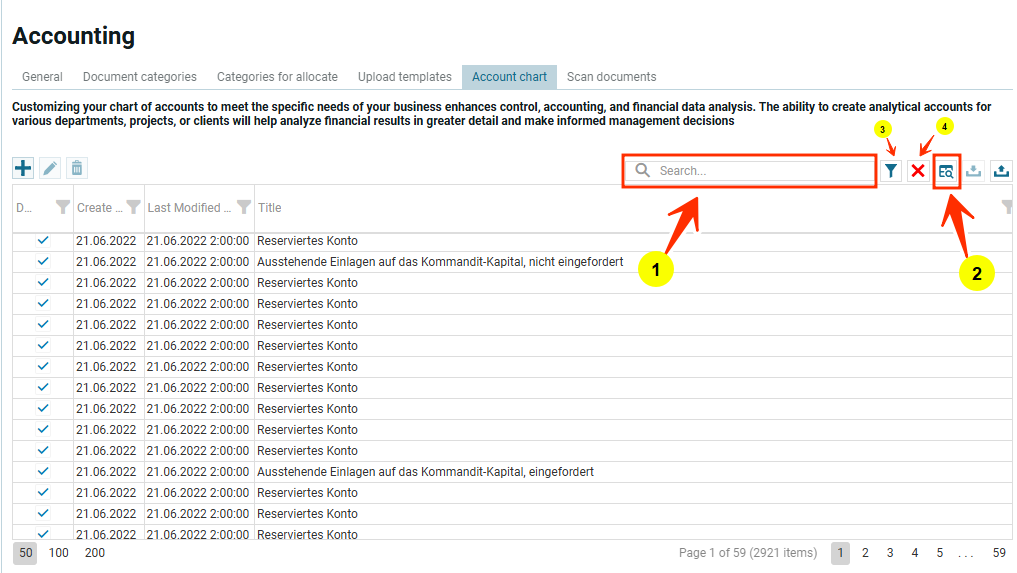
Task: Click the edit pencil icon
Action: 50,169
